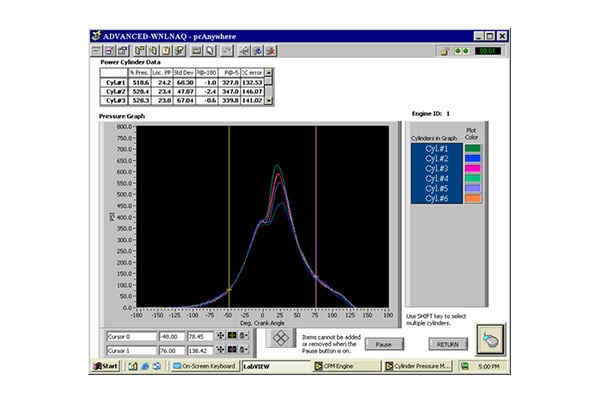
Task: Click the large mouse icon button
Action: point(491,340)
